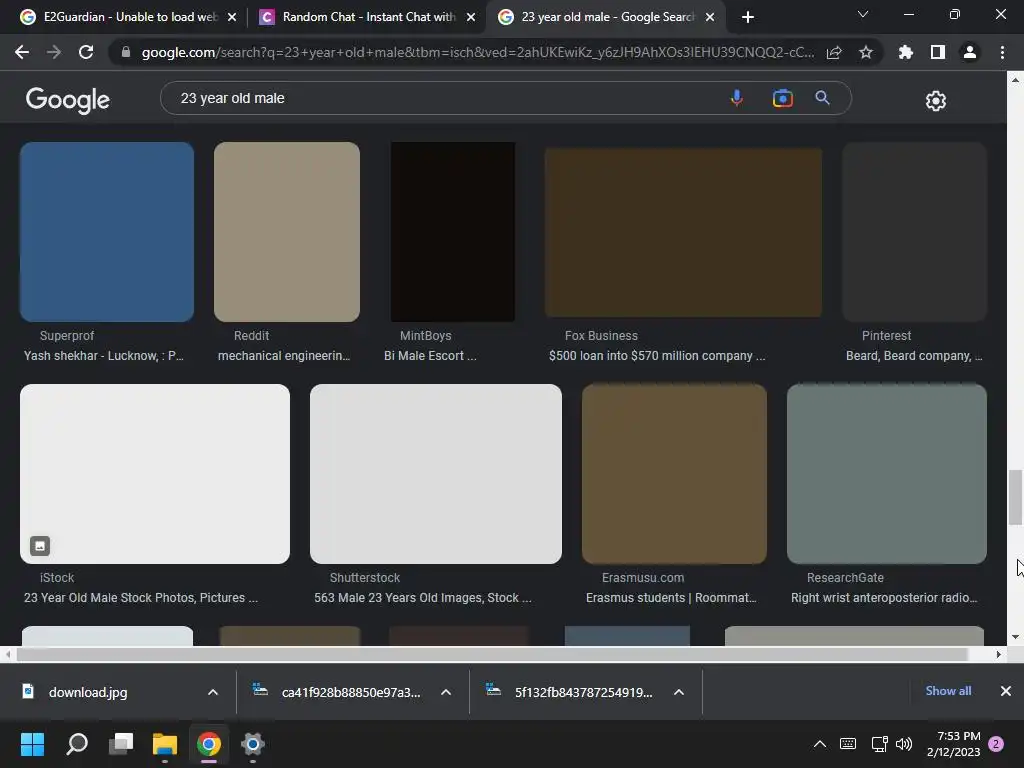Viewport: 1024px width, 768px height.
Task: Toggle the browser side panel
Action: click(x=937, y=52)
